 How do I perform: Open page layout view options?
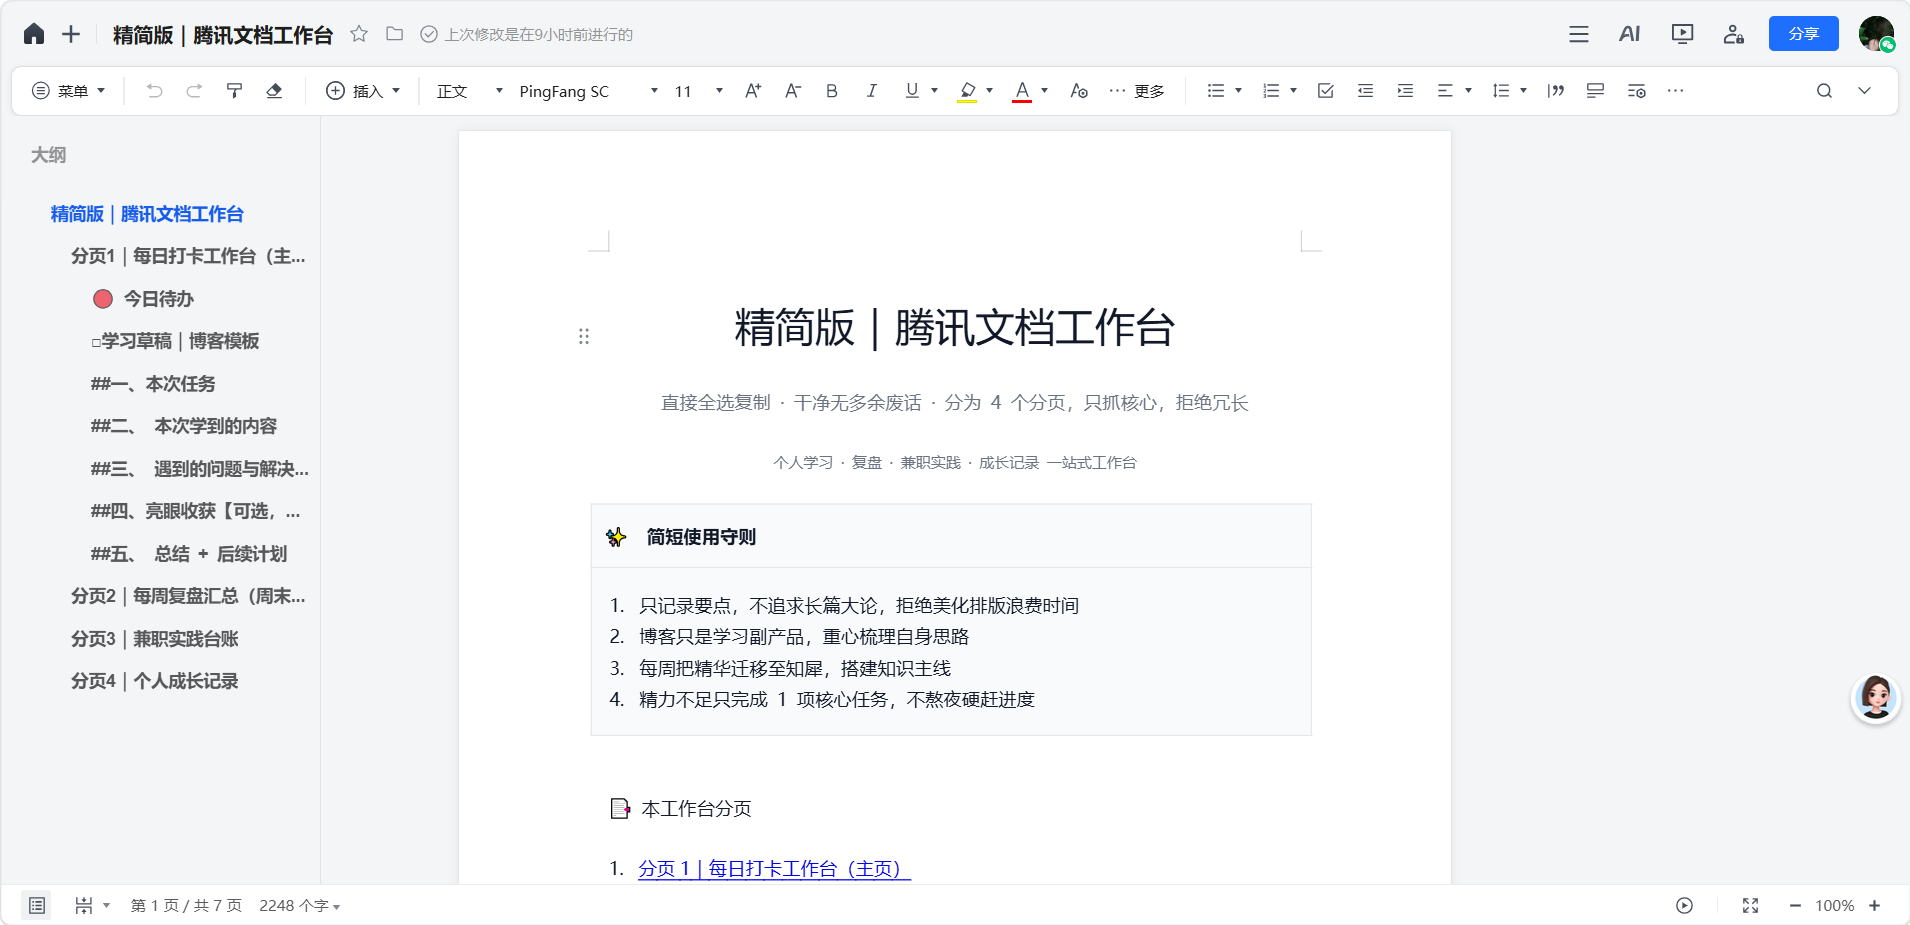pyautogui.click(x=92, y=905)
